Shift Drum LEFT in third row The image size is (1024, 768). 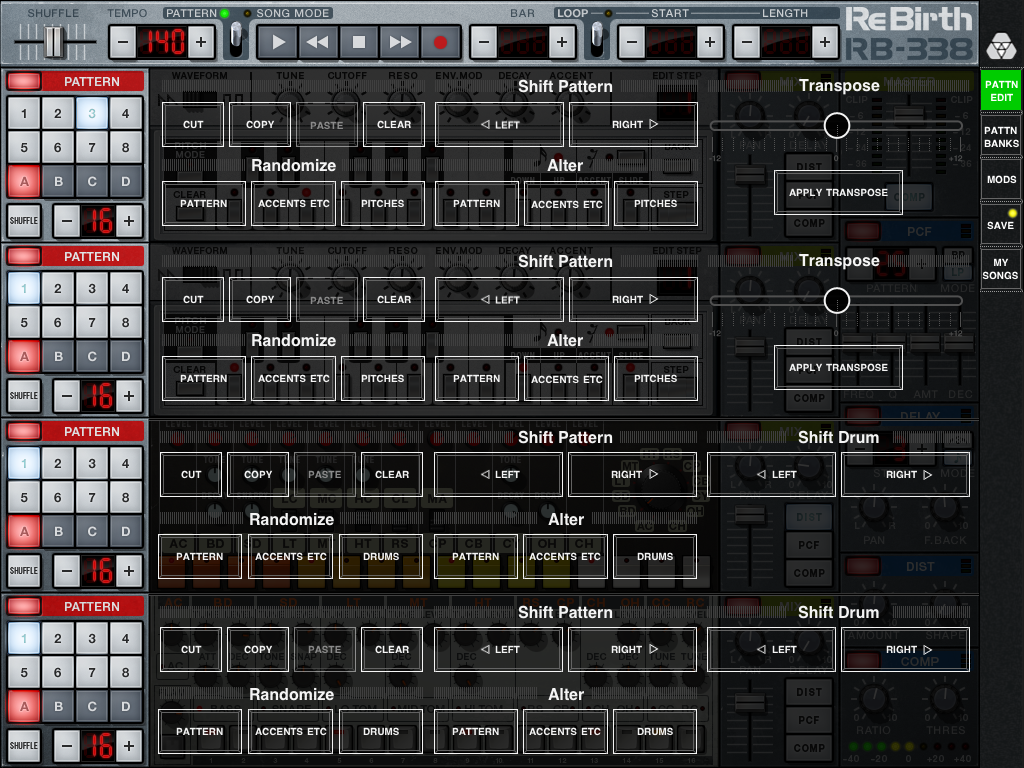pyautogui.click(x=771, y=475)
